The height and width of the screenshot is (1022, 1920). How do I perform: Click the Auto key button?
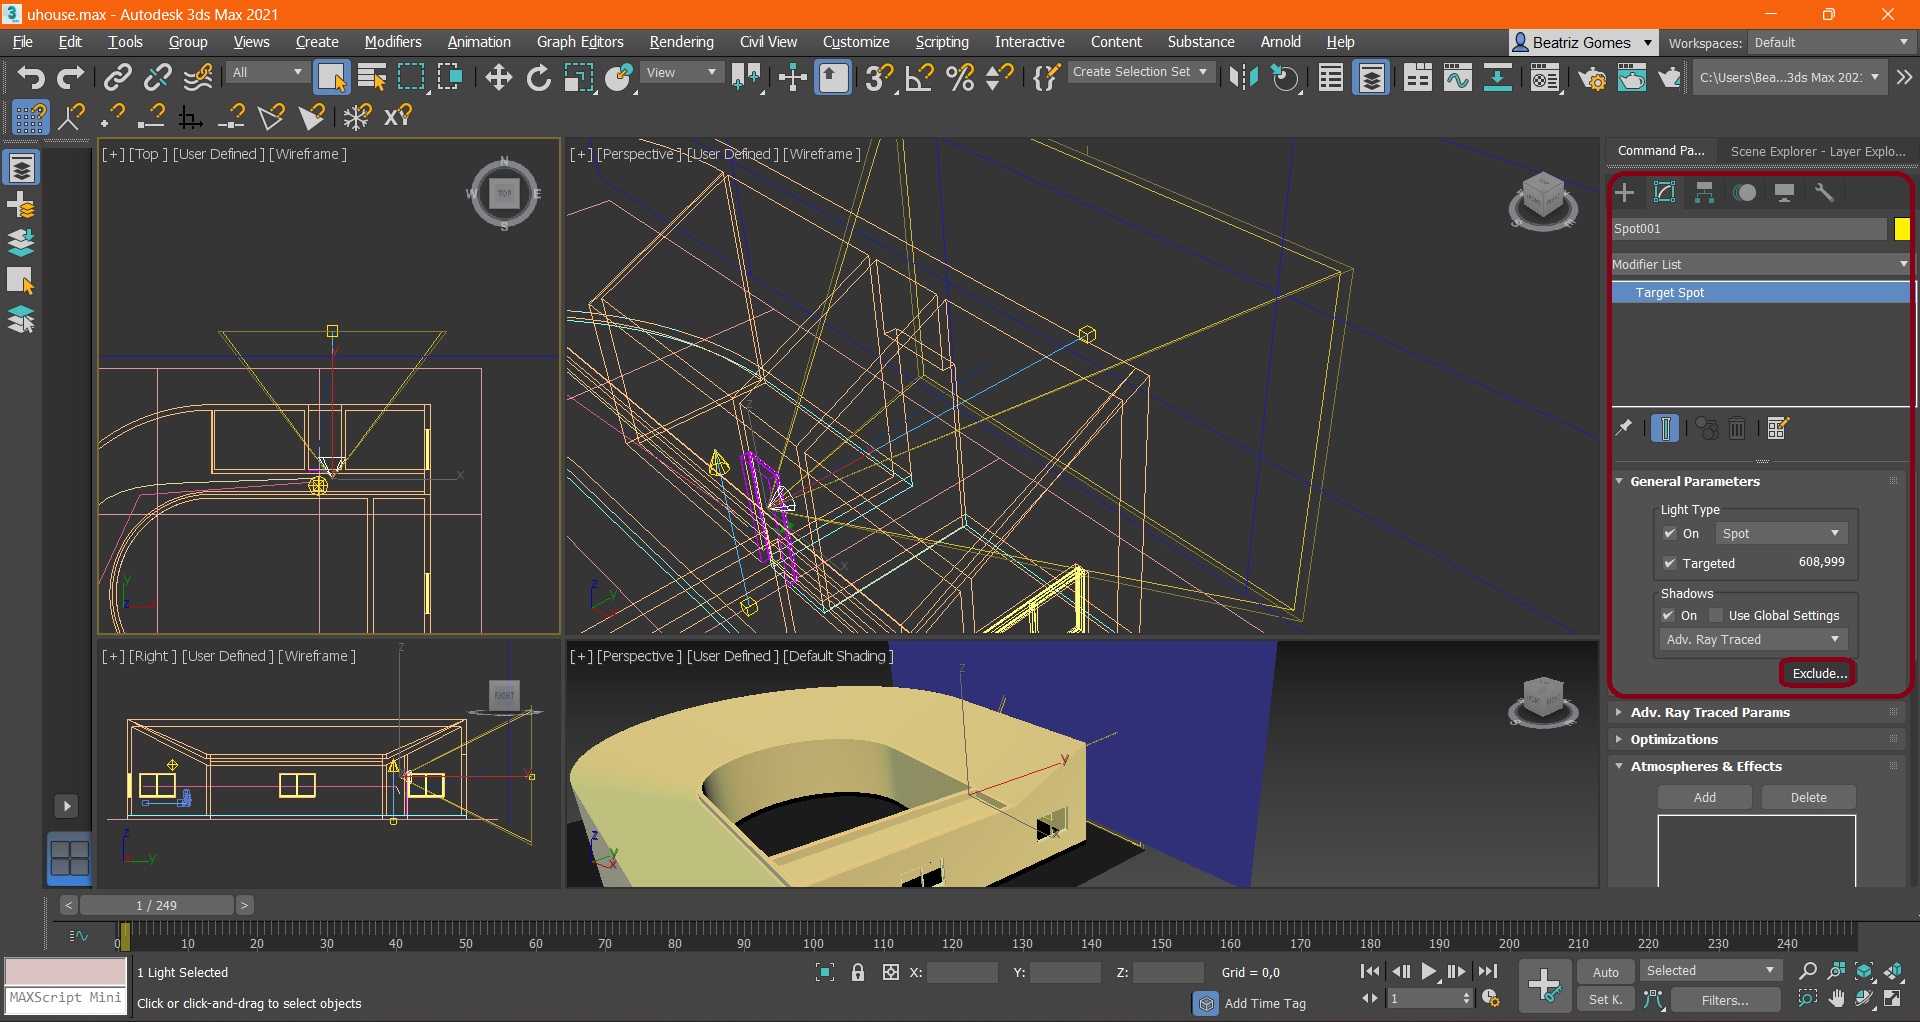pos(1605,972)
